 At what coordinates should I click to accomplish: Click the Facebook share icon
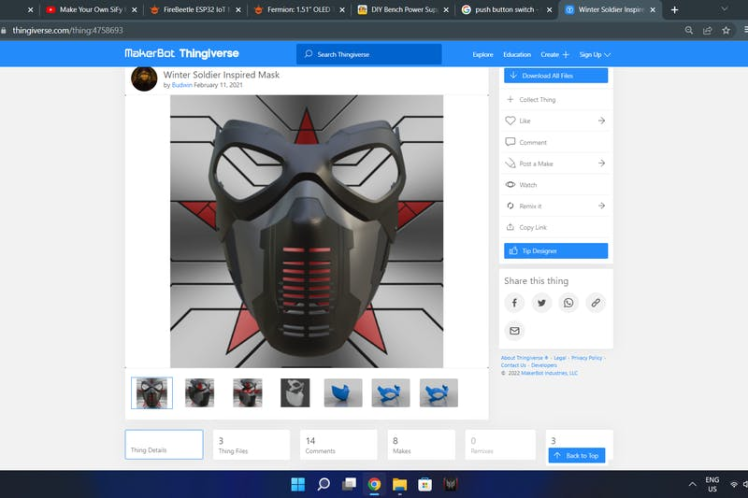click(514, 303)
